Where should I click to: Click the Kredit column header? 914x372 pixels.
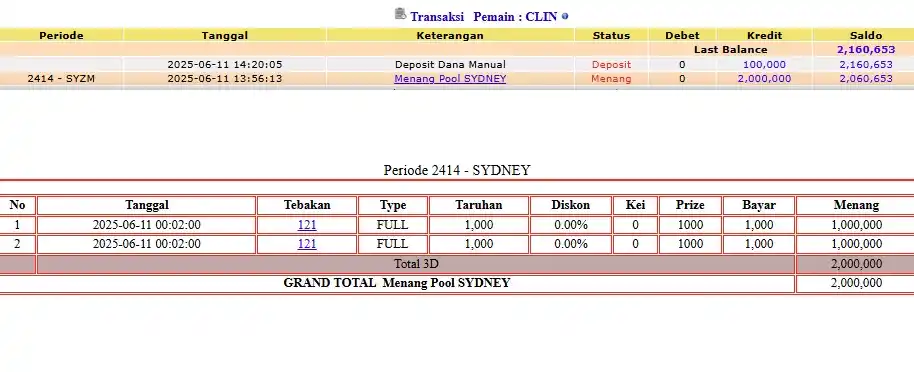click(x=764, y=36)
